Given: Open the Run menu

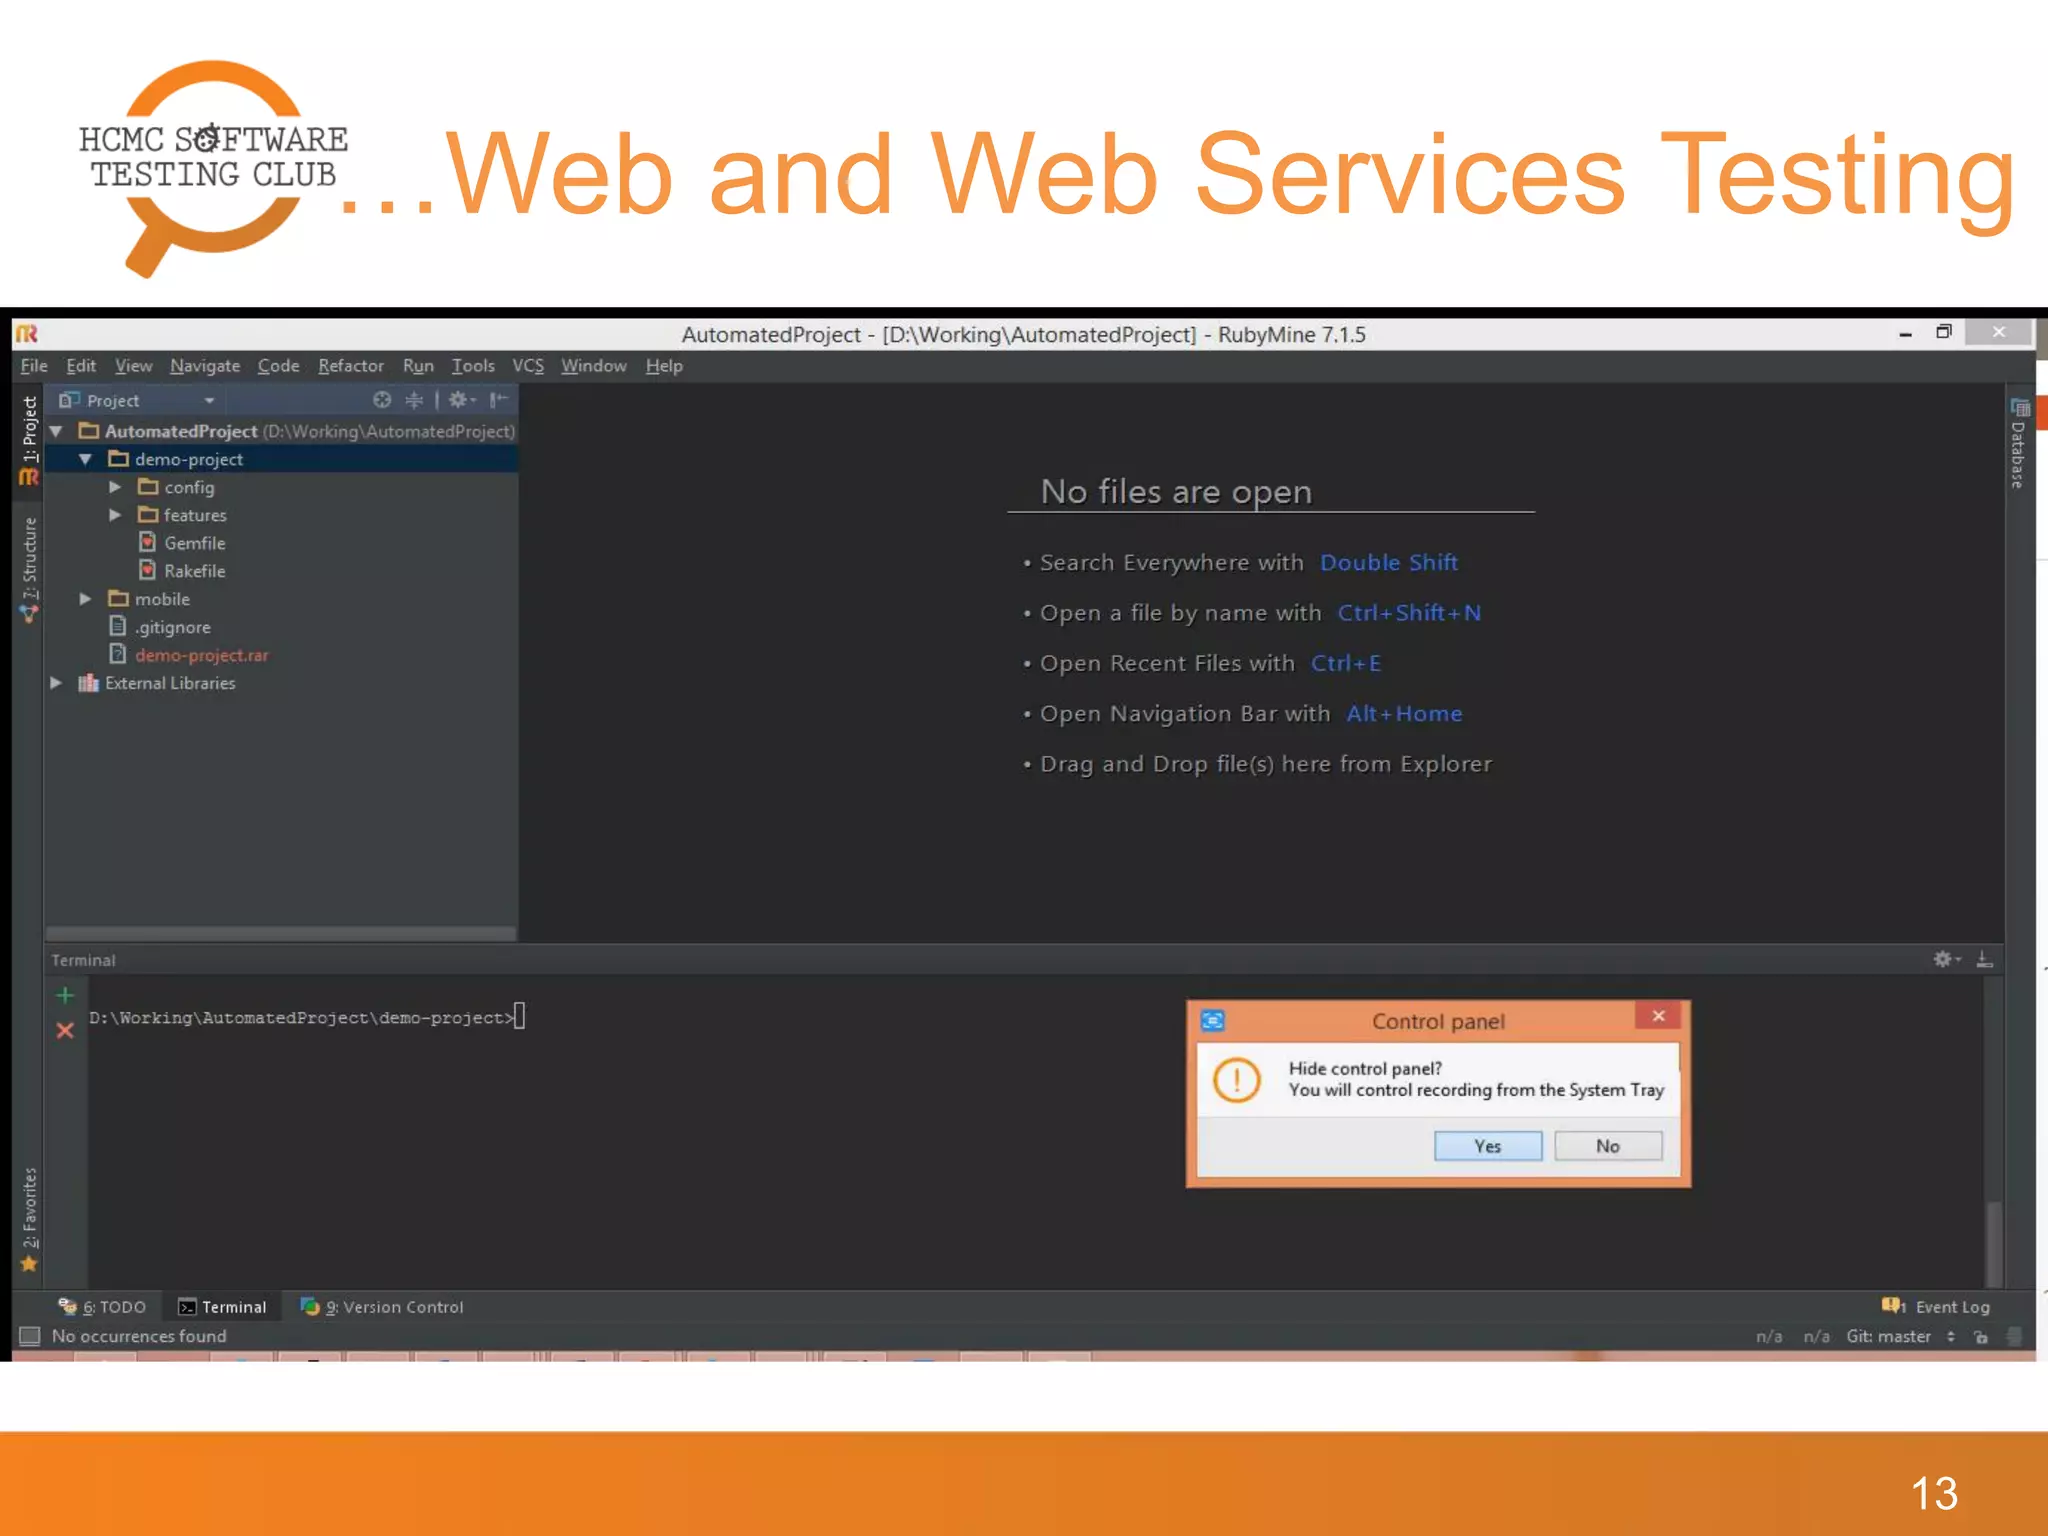Looking at the screenshot, I should (418, 366).
